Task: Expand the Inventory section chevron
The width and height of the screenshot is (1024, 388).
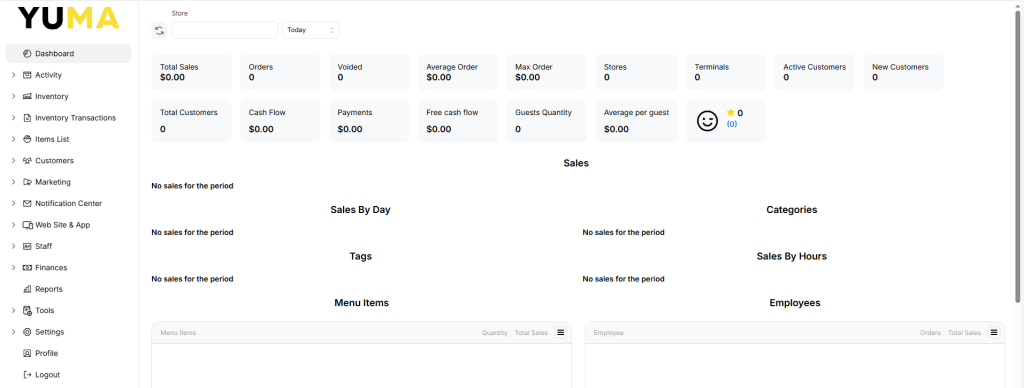Action: click(x=14, y=97)
